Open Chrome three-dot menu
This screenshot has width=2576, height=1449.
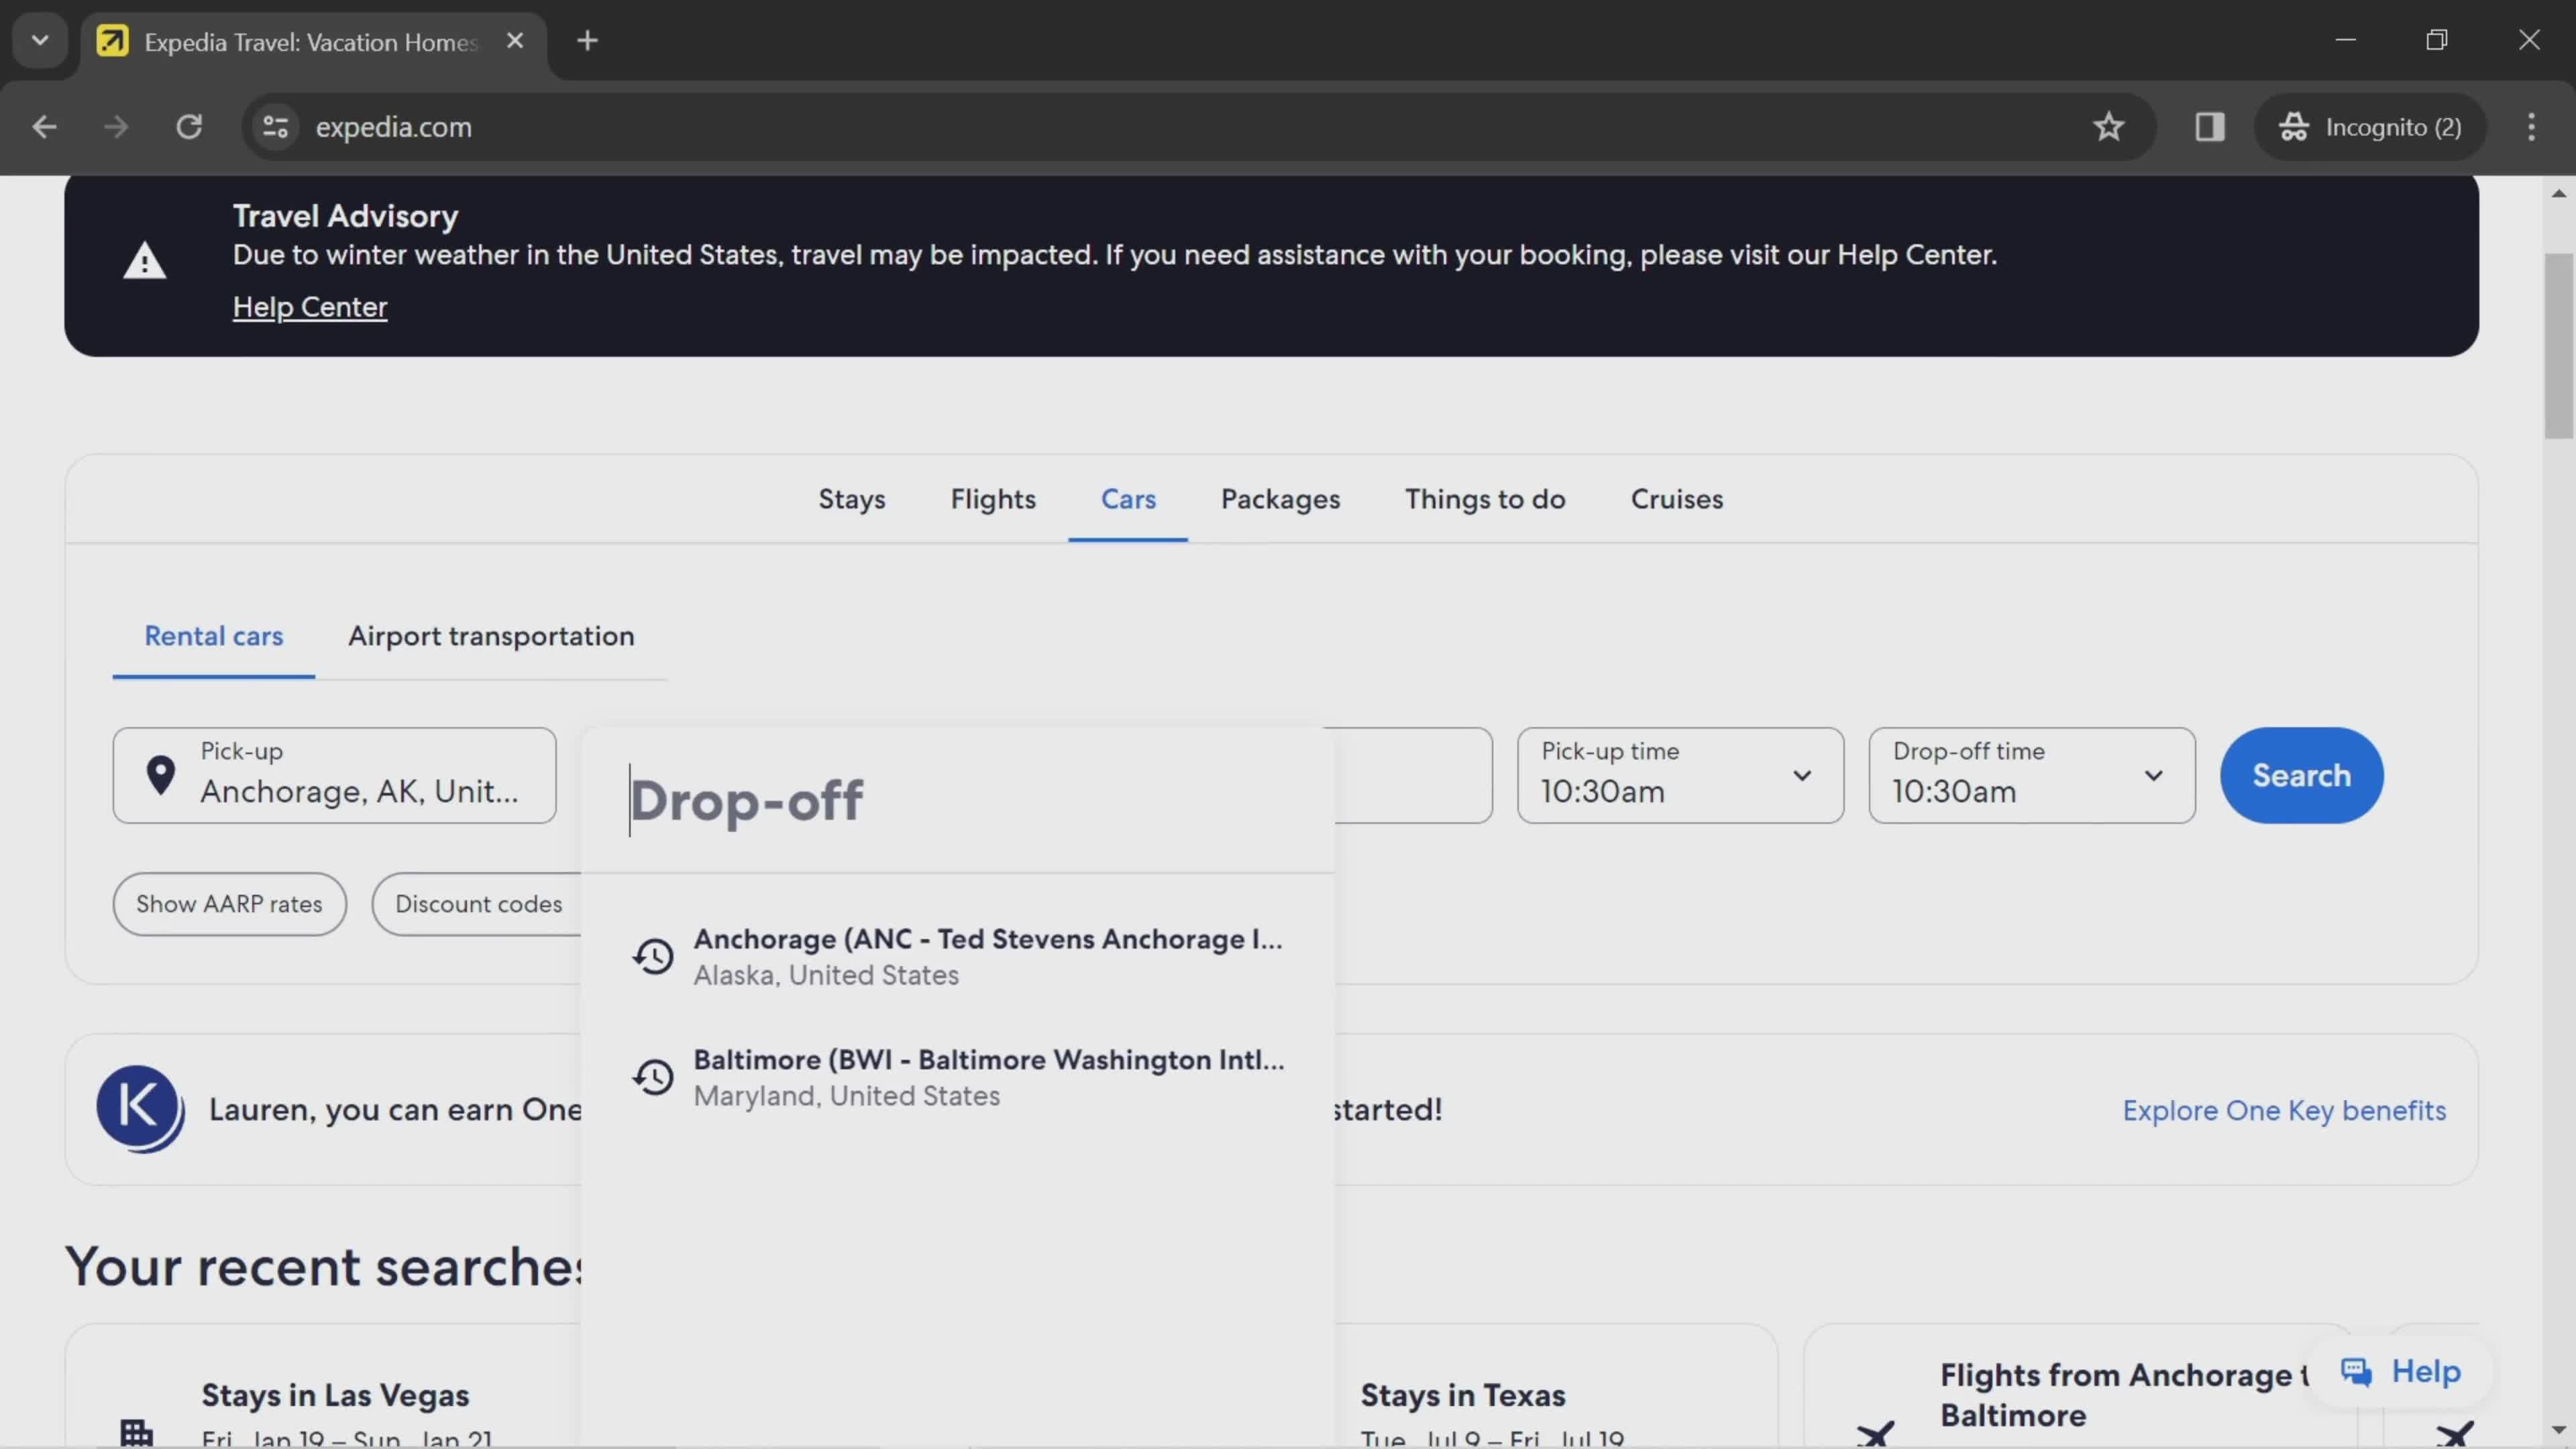coord(2531,127)
